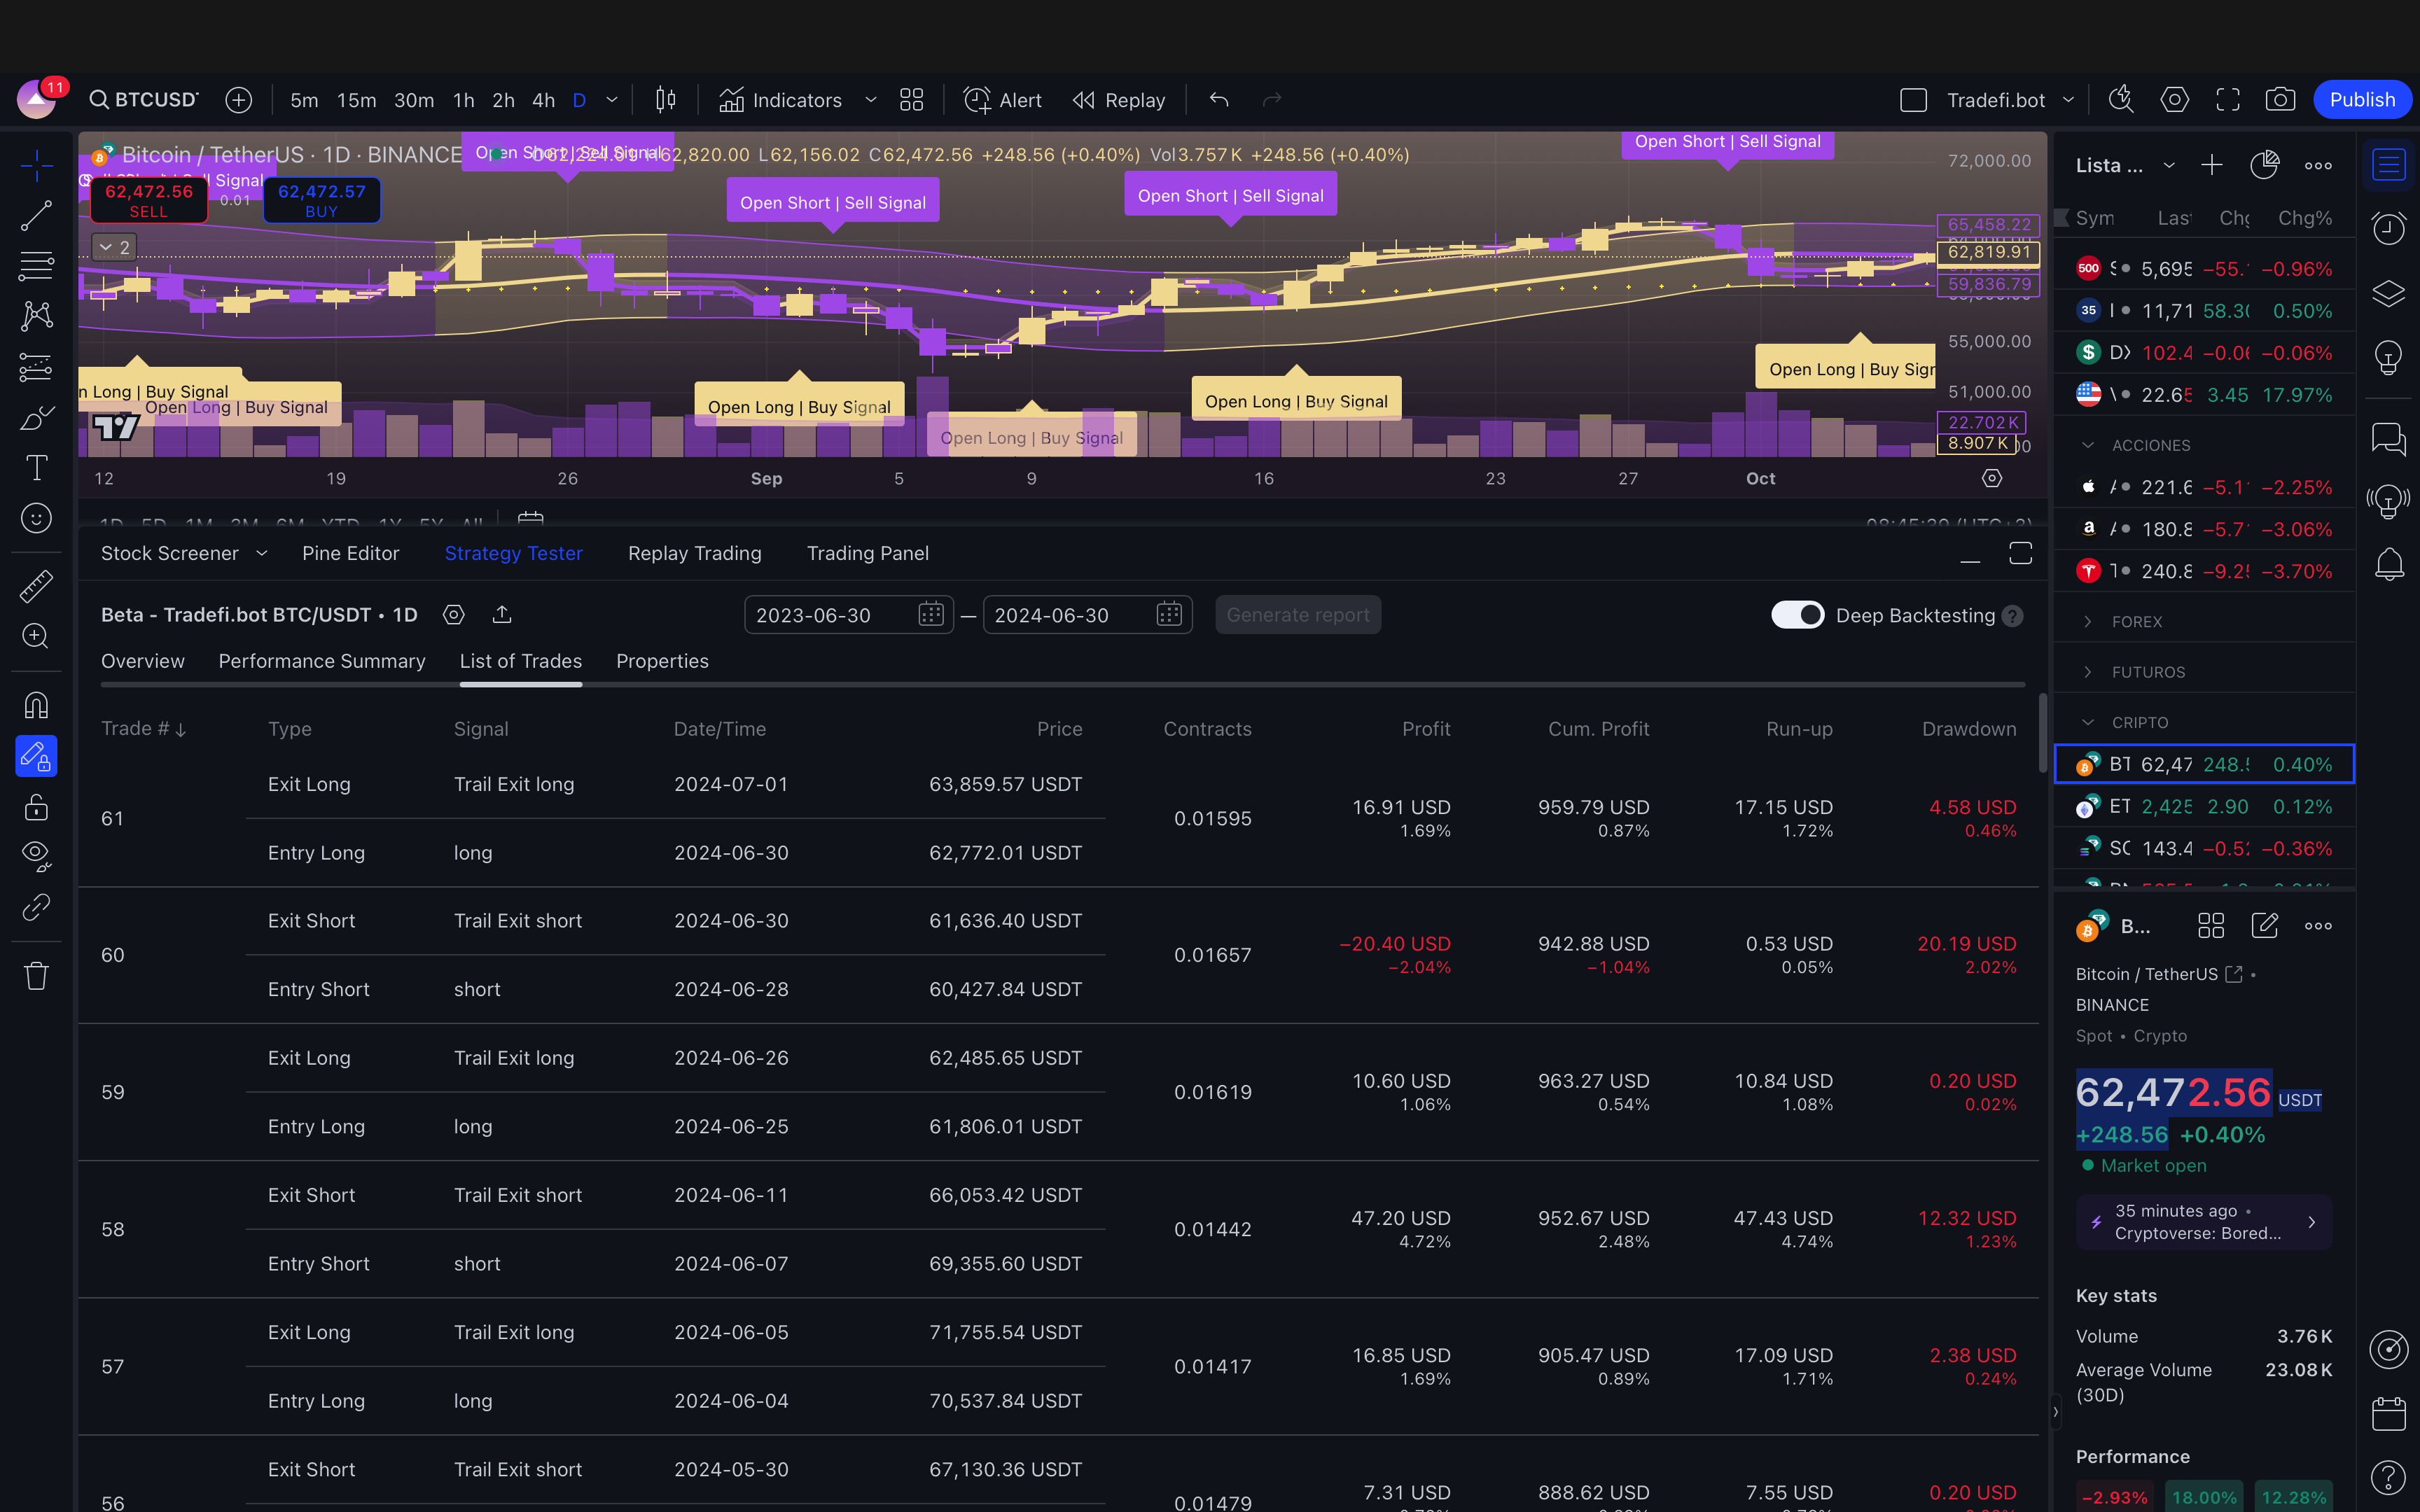Click the magnet mode icon
The height and width of the screenshot is (1512, 2420).
(x=37, y=706)
